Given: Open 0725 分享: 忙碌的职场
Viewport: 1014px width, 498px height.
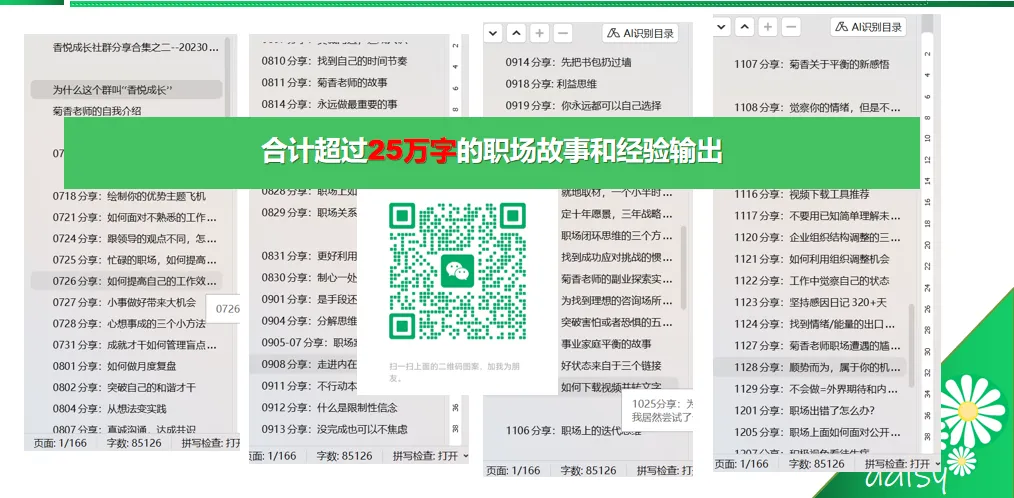Looking at the screenshot, I should click(135, 259).
